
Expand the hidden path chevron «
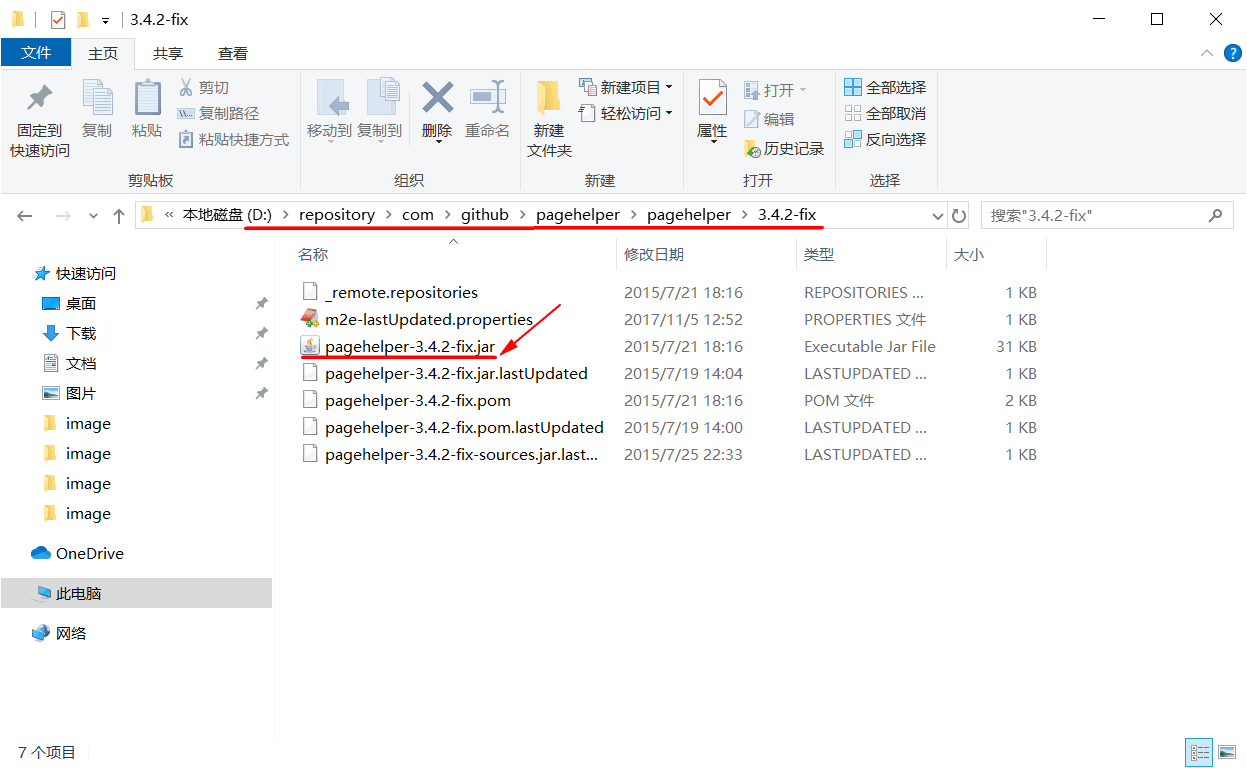click(169, 215)
